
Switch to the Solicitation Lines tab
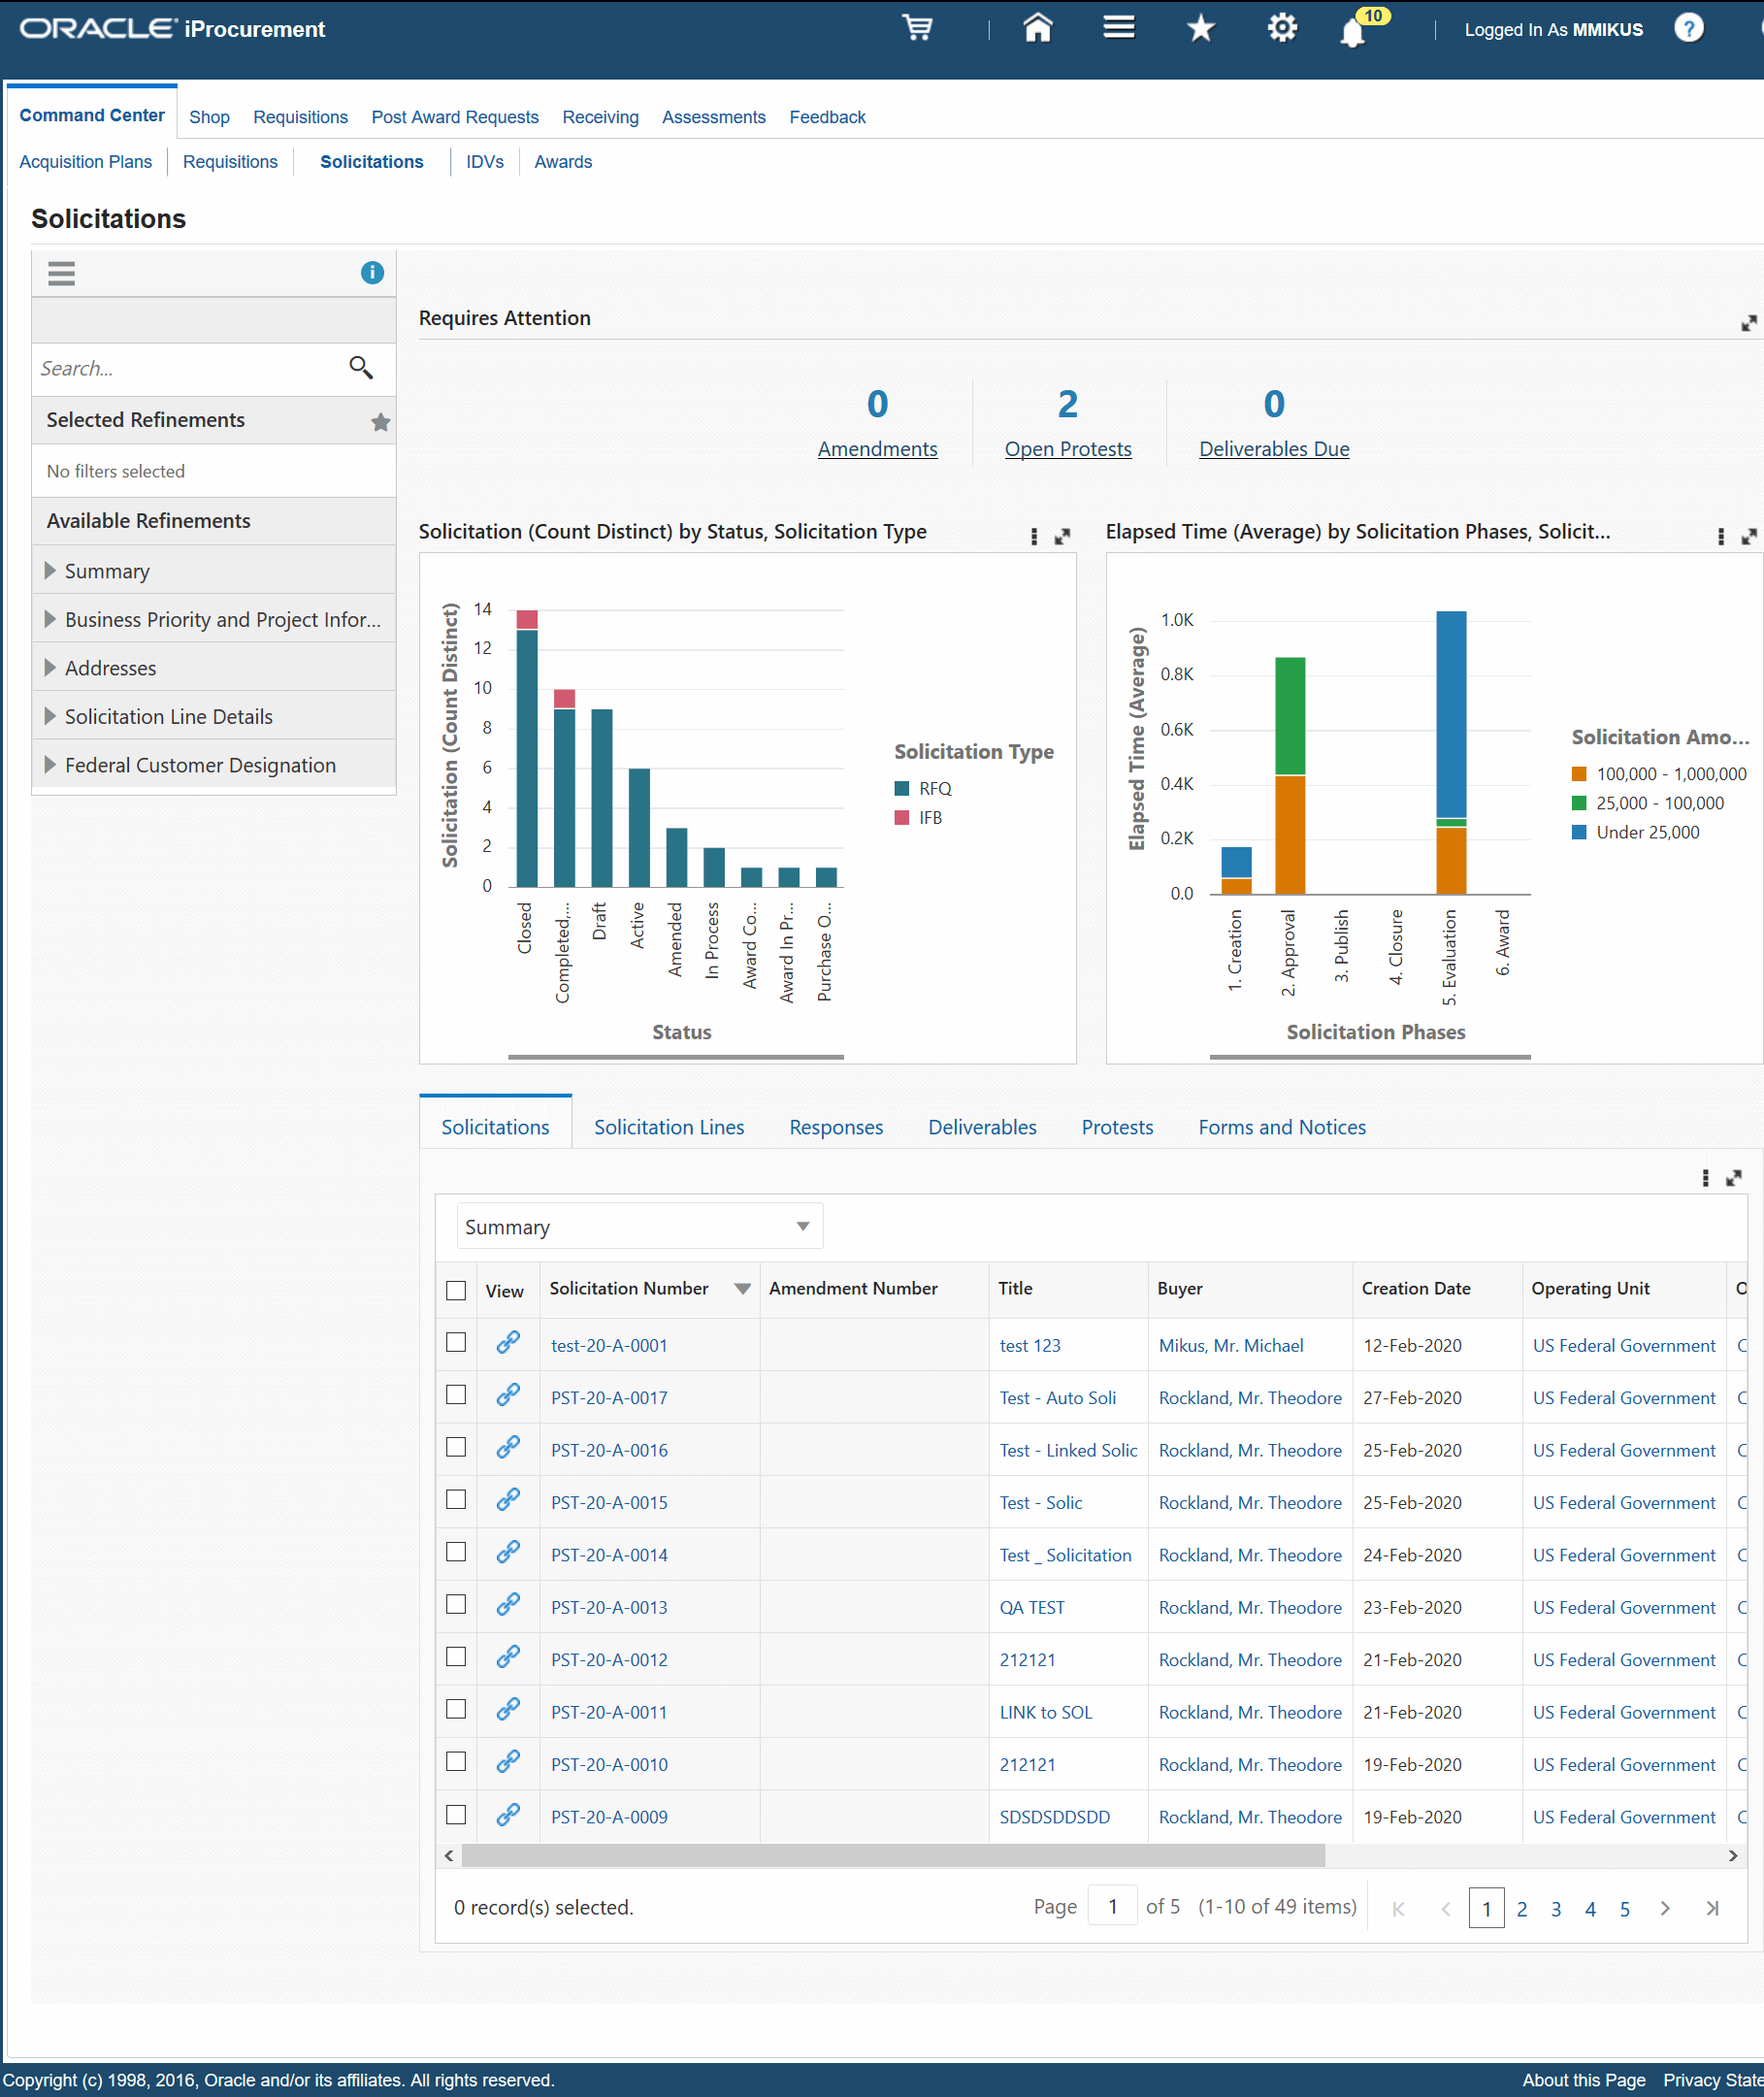[669, 1127]
